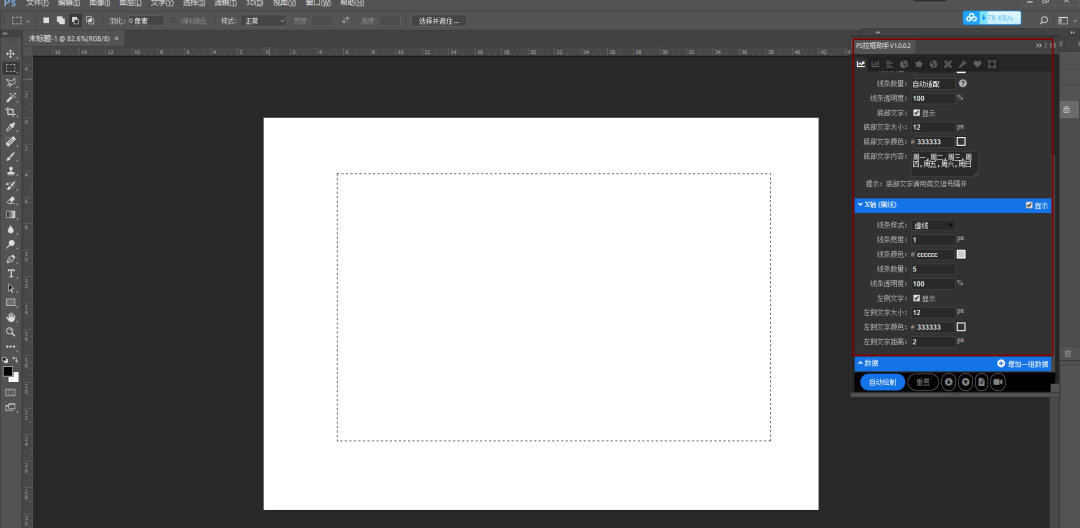Screen dimensions: 1080x528
Task: Open the Edit Toolbar three-dots menu
Action: 11,346
